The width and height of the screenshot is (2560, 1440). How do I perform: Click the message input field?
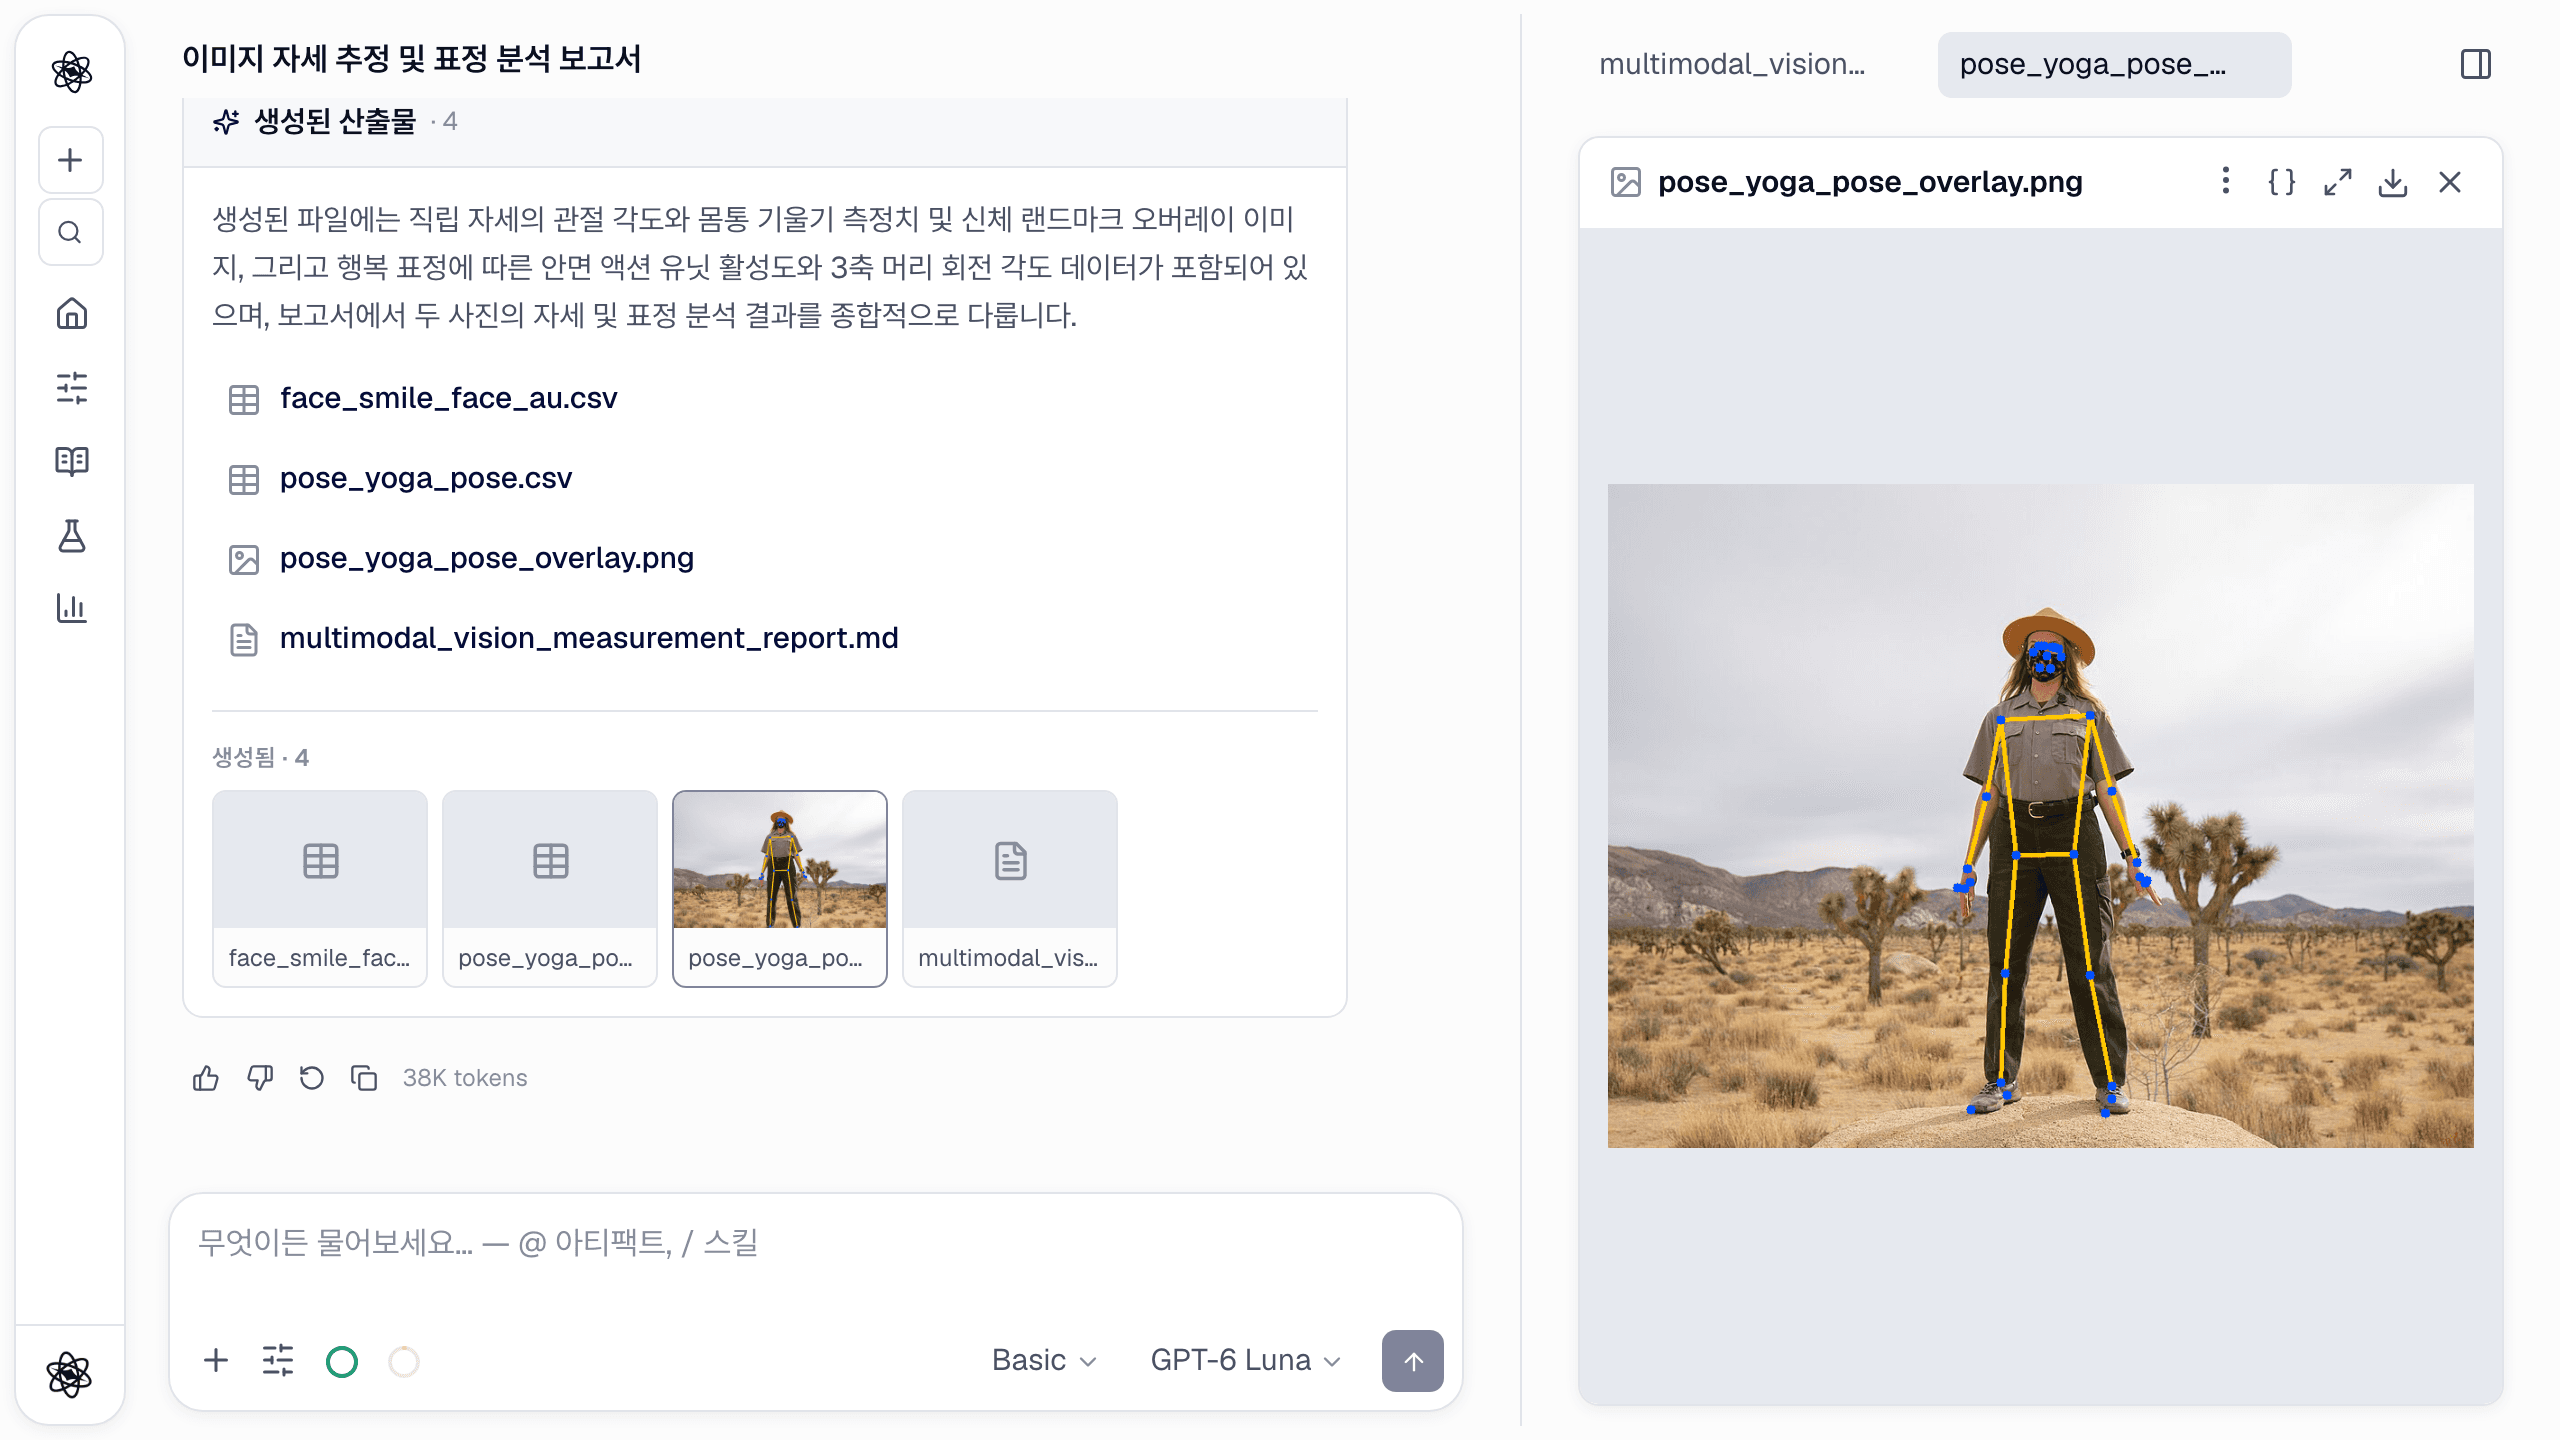pyautogui.click(x=815, y=1244)
